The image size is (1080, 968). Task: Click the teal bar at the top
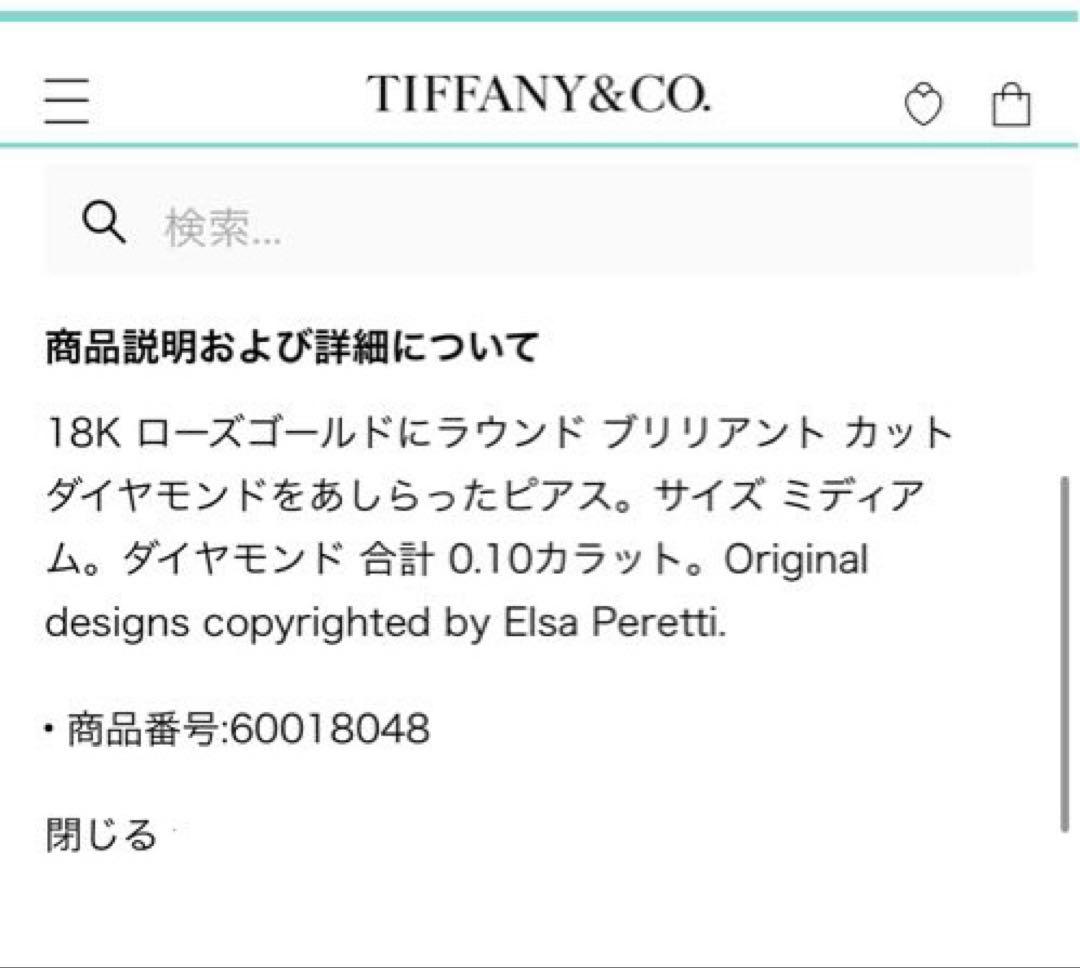[x=540, y=14]
